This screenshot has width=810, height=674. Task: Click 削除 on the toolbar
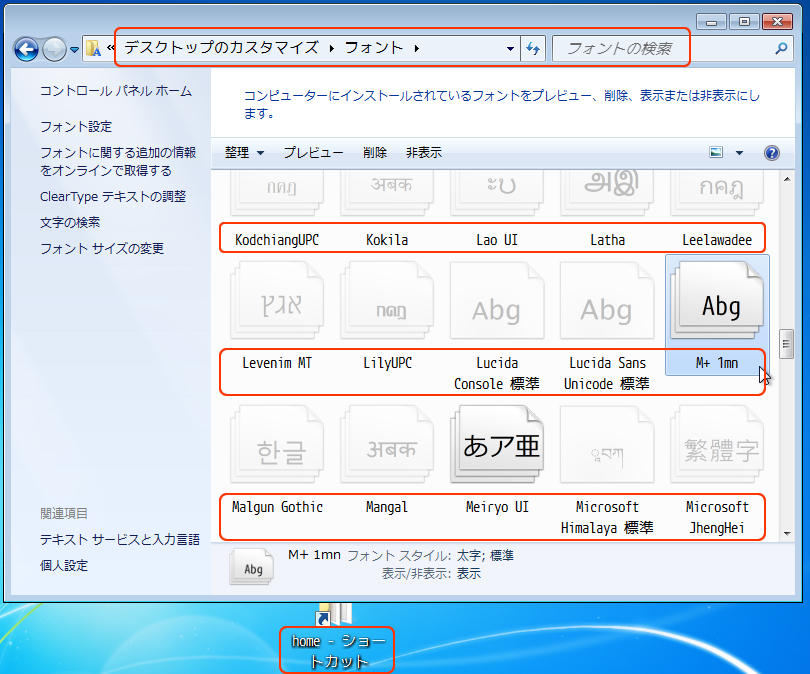point(375,153)
